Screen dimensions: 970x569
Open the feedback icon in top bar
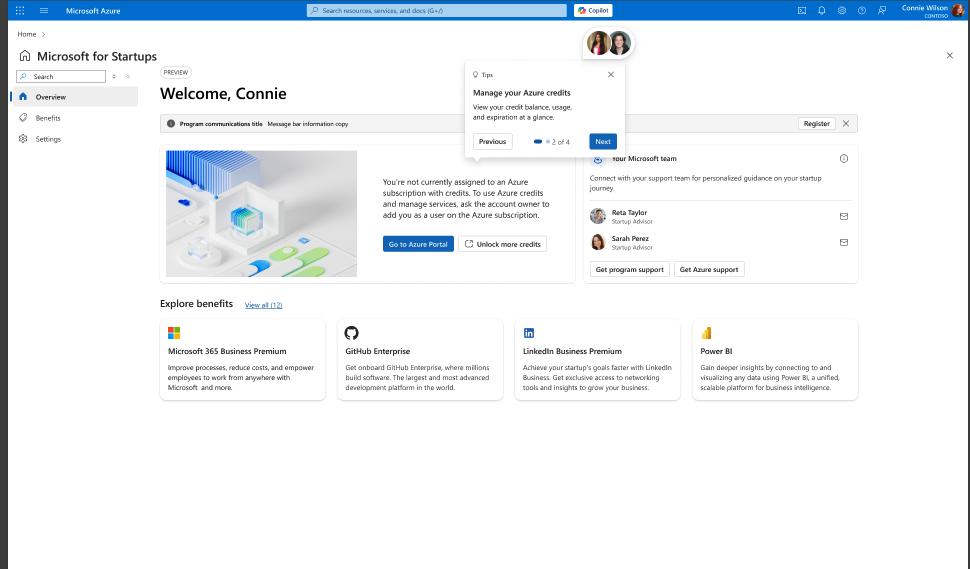pos(882,11)
